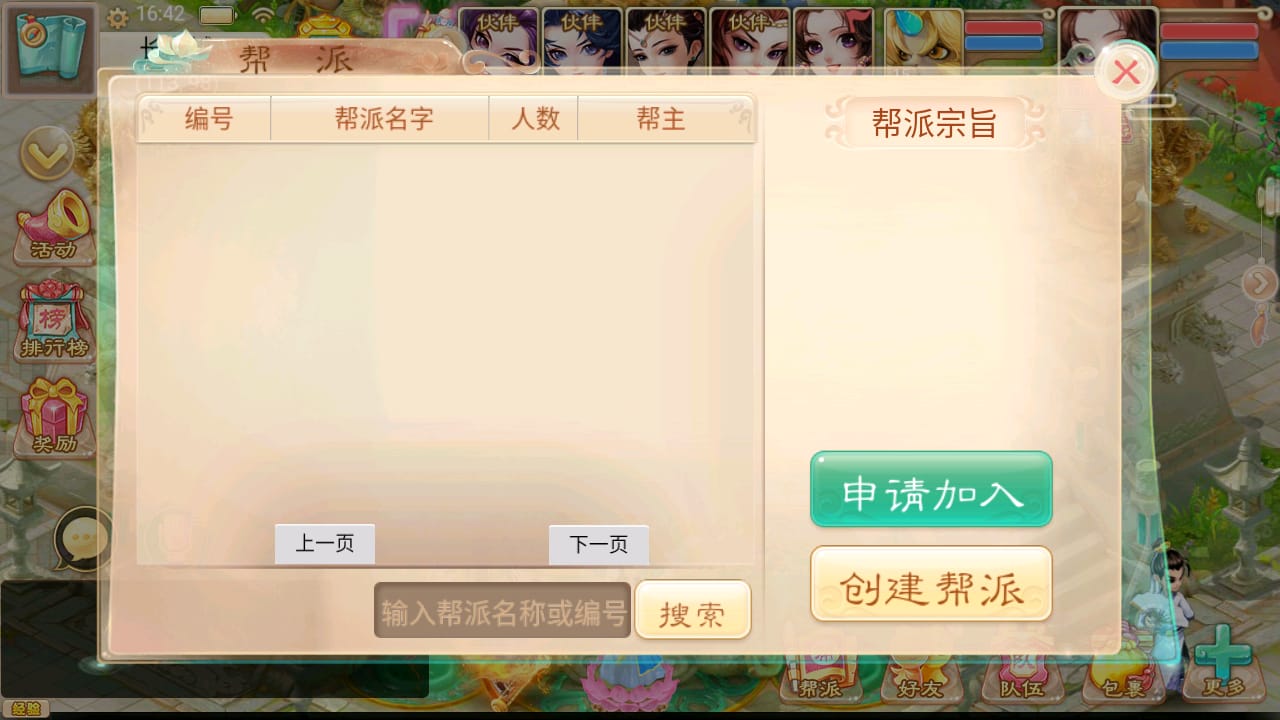Collapse the side menu with chevron button
The image size is (1280, 720).
[47, 153]
